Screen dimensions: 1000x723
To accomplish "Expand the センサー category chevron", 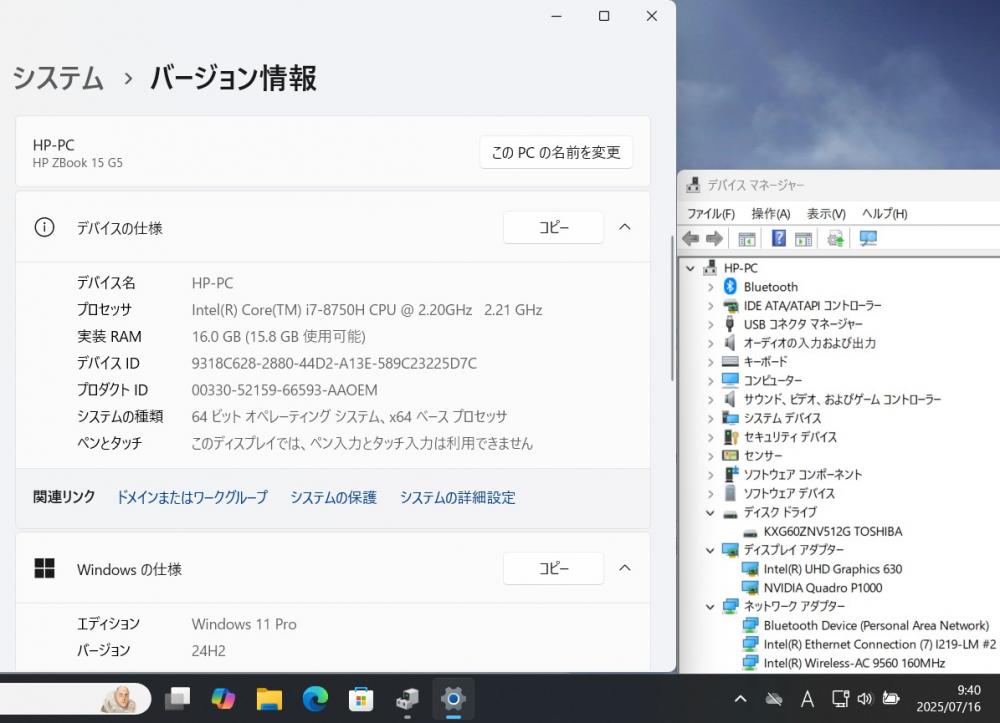I will 710,456.
